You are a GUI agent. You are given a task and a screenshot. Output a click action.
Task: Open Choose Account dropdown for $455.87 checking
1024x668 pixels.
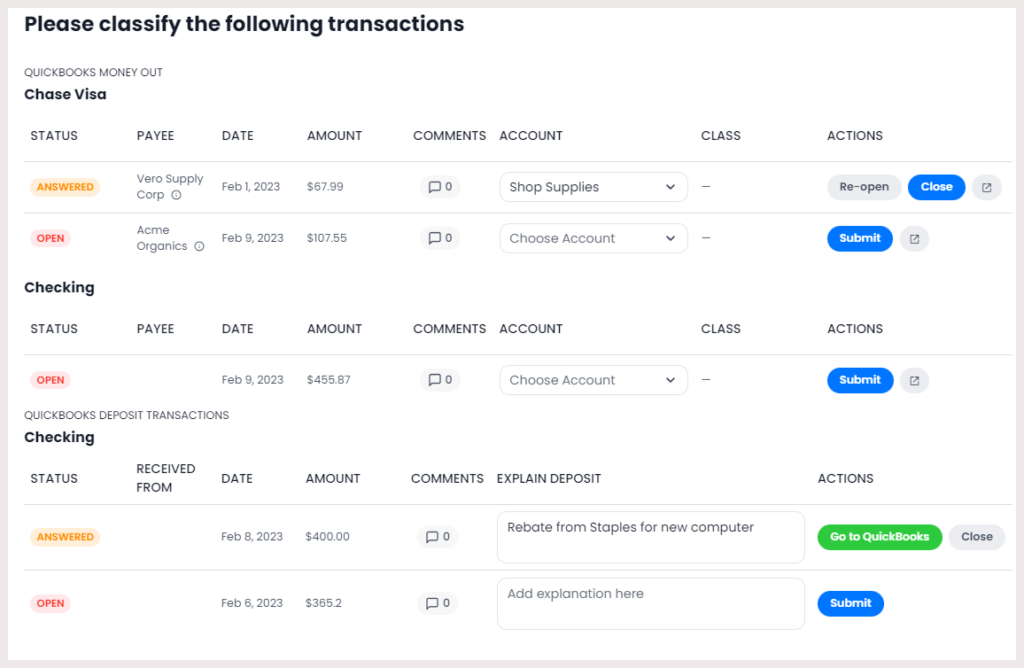pos(593,380)
